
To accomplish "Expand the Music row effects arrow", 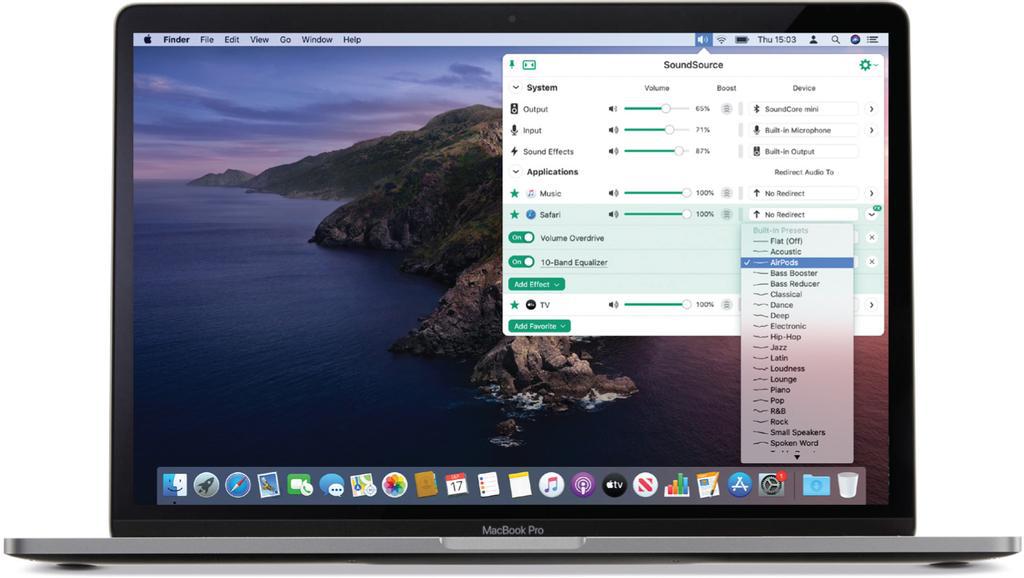I will tap(872, 193).
